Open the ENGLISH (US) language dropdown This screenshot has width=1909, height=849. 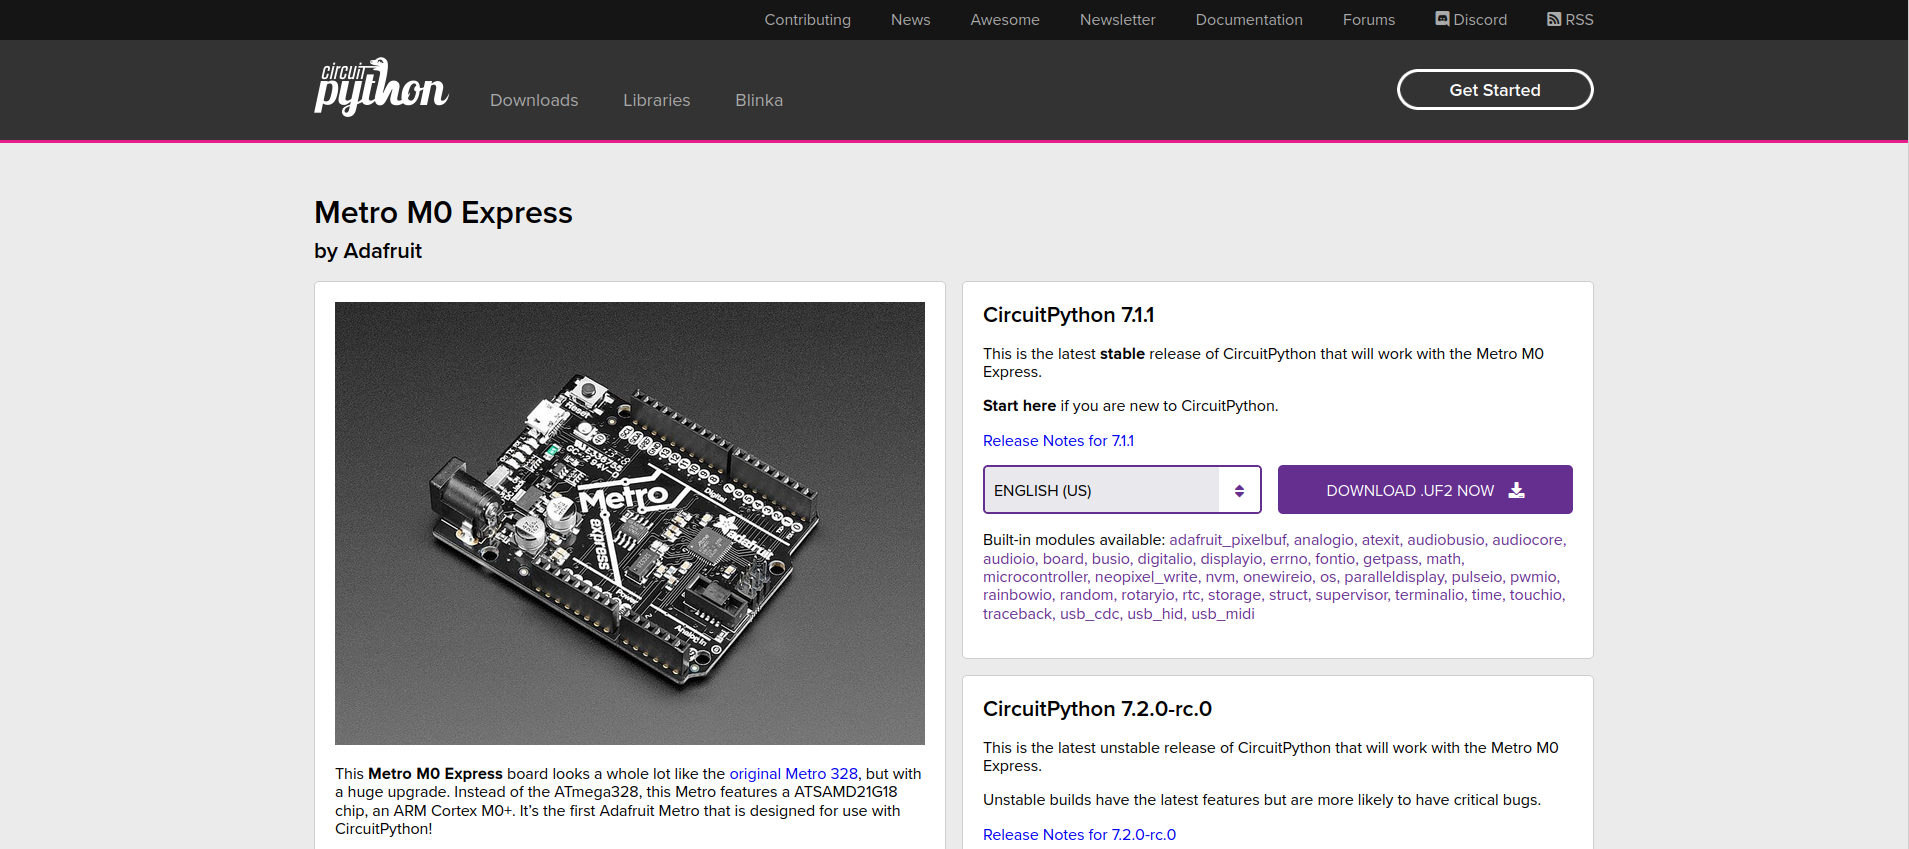(1122, 490)
